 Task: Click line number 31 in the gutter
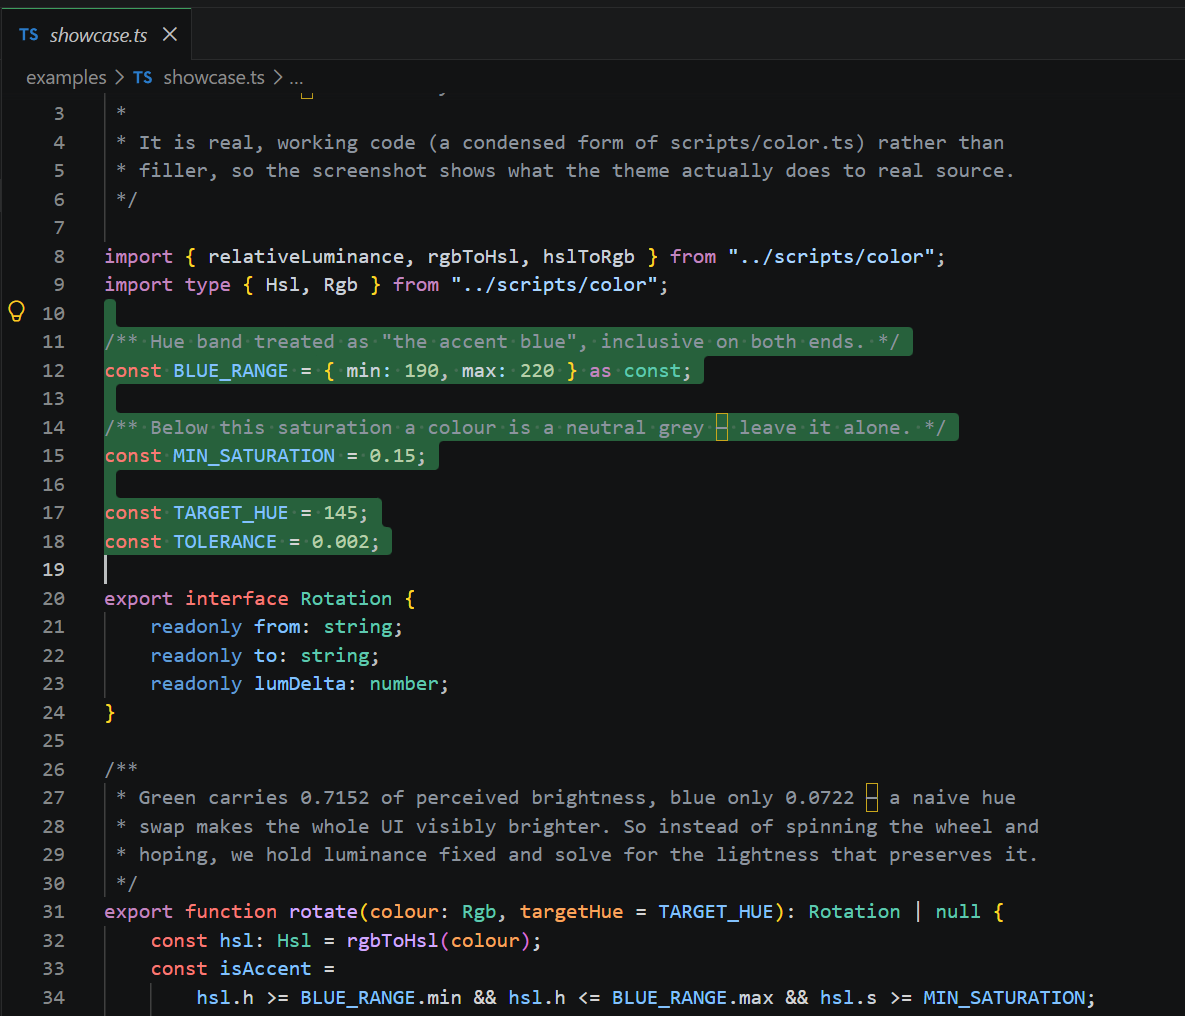click(x=54, y=912)
